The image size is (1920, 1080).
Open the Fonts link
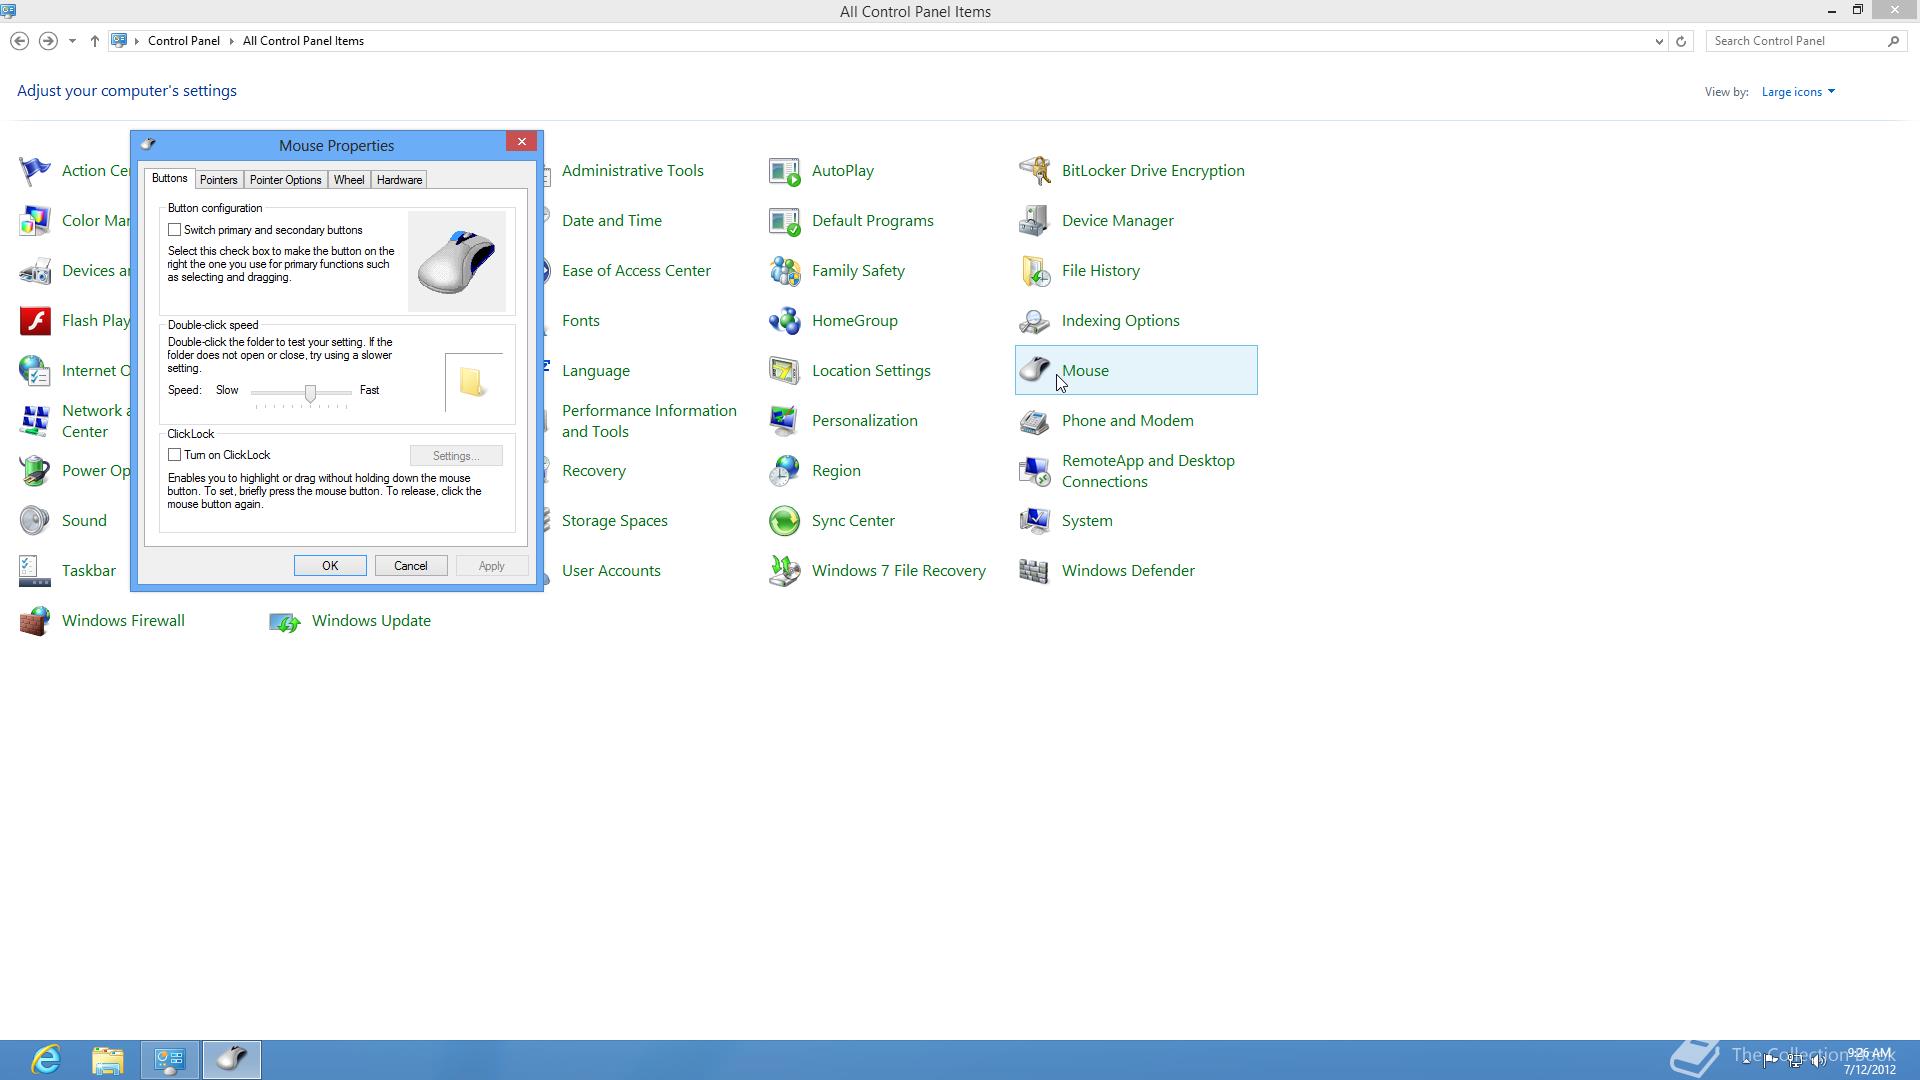[580, 321]
